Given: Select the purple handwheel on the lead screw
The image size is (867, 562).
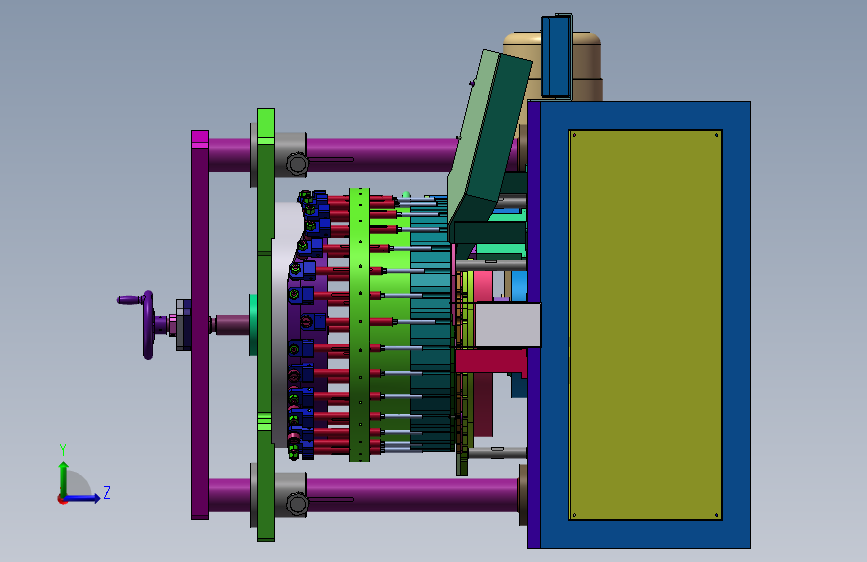Looking at the screenshot, I should coord(148,325).
